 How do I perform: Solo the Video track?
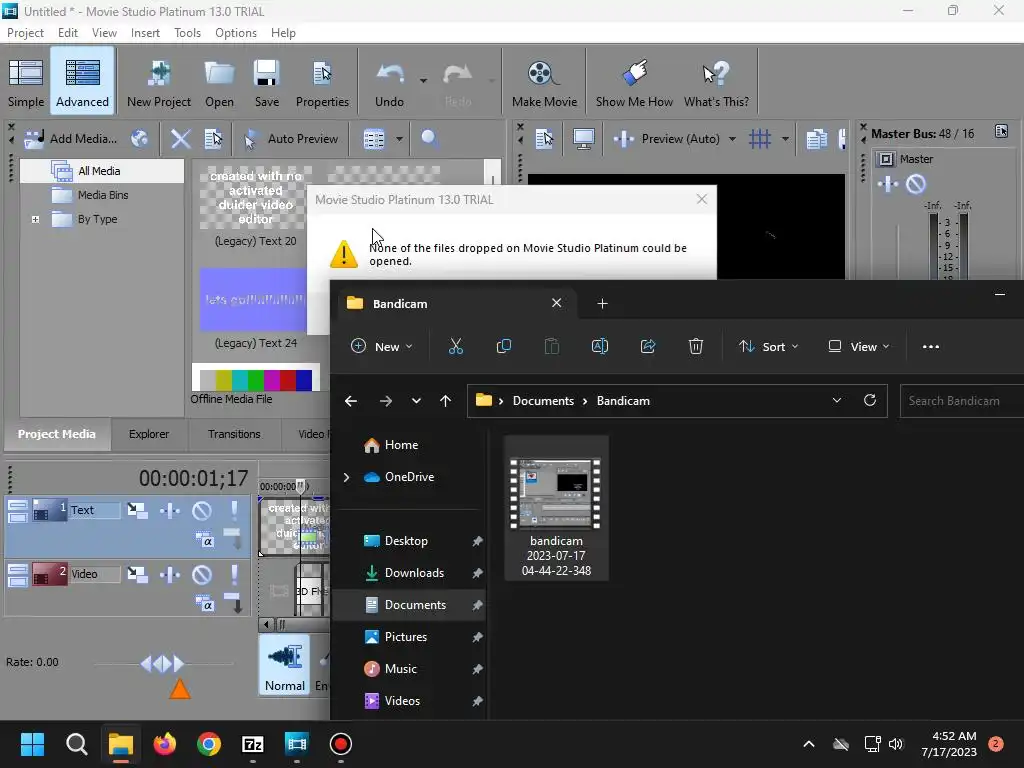click(234, 574)
